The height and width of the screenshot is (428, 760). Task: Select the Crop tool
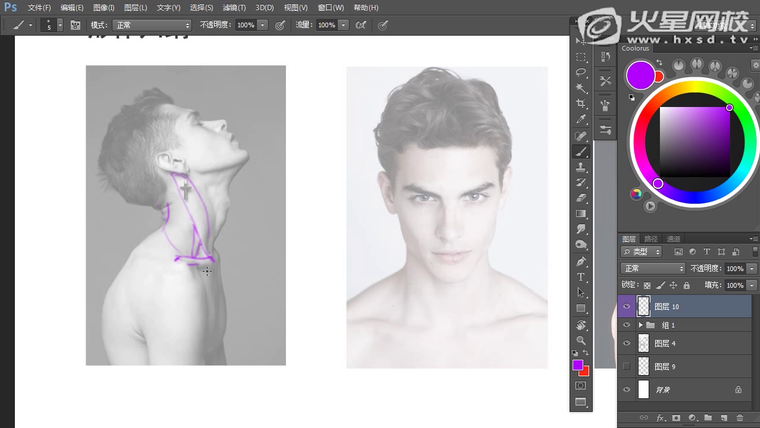[x=581, y=104]
